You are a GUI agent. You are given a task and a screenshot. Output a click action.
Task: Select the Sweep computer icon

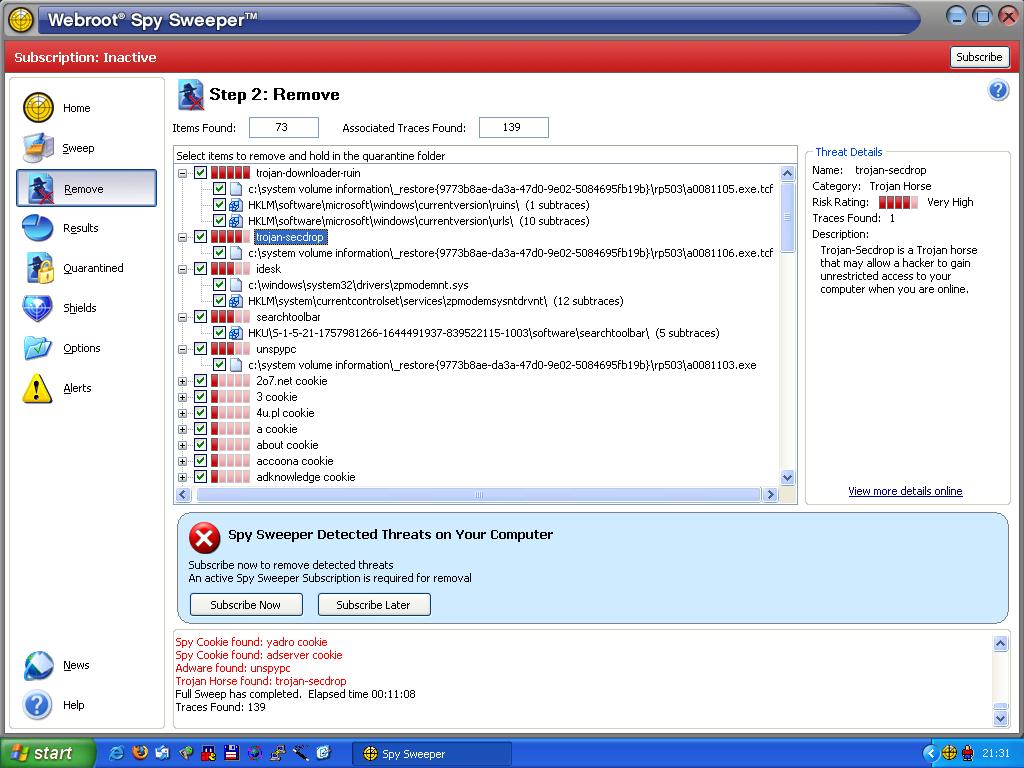(x=39, y=148)
